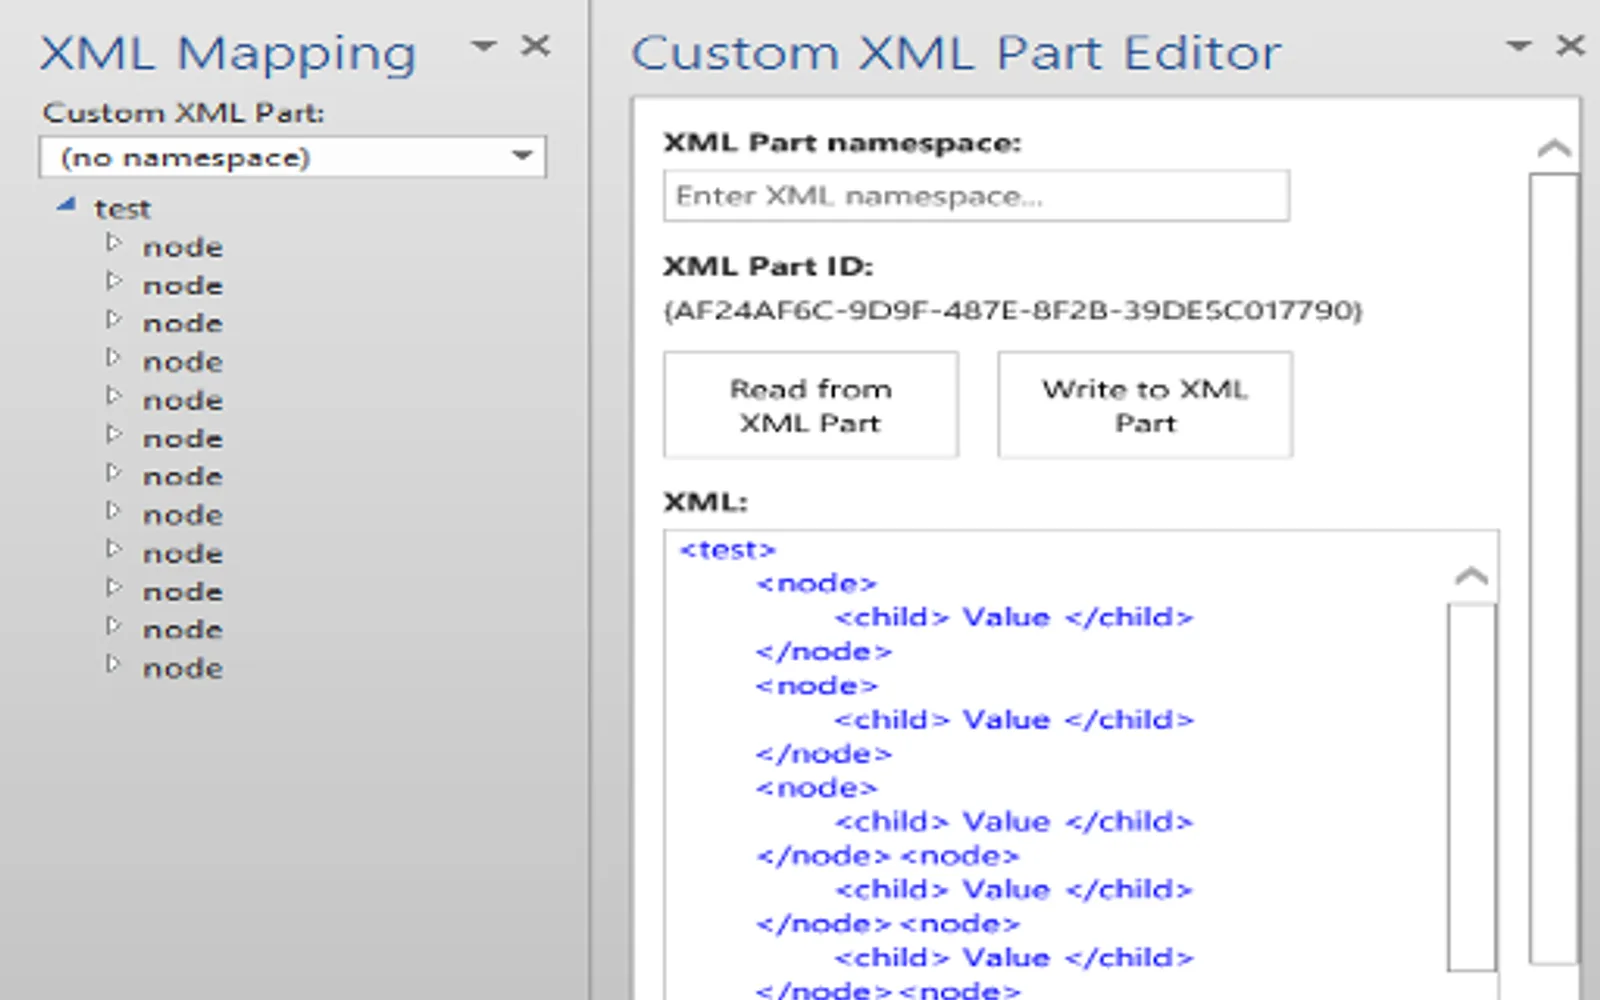Image resolution: width=1600 pixels, height=1000 pixels.
Task: Select the test item in the tree
Action: (x=122, y=209)
